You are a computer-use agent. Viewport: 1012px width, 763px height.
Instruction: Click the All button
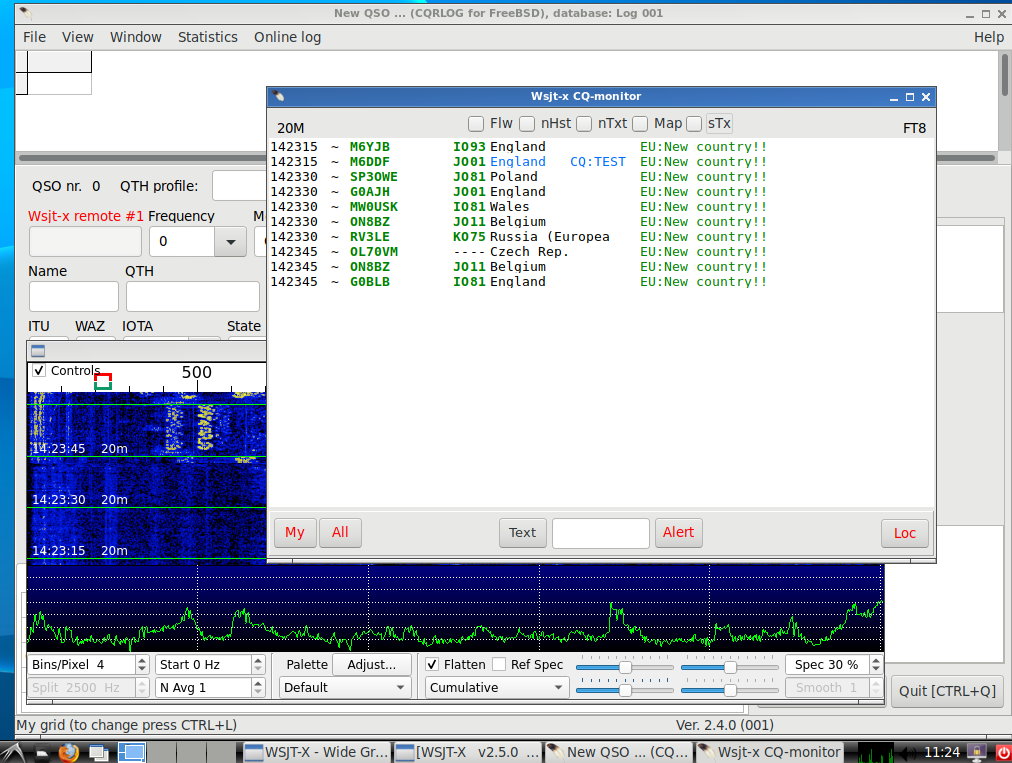coord(340,533)
